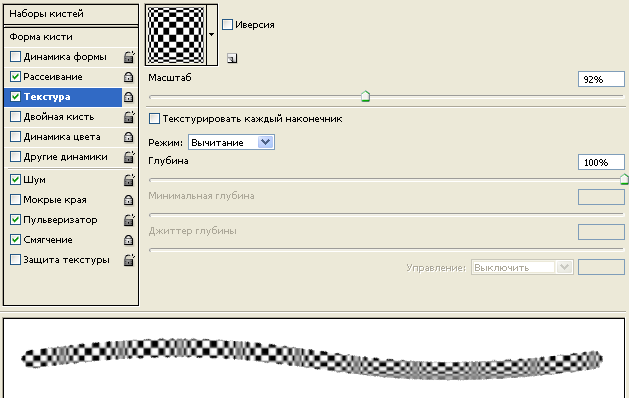This screenshot has height=398, width=629.
Task: Click the Шум label
Action: coord(34,180)
